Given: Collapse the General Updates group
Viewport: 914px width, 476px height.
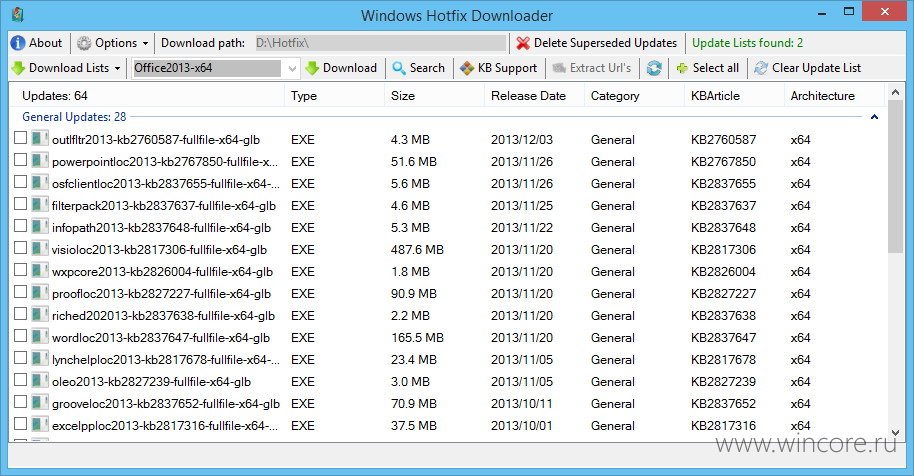Looking at the screenshot, I should tap(874, 117).
